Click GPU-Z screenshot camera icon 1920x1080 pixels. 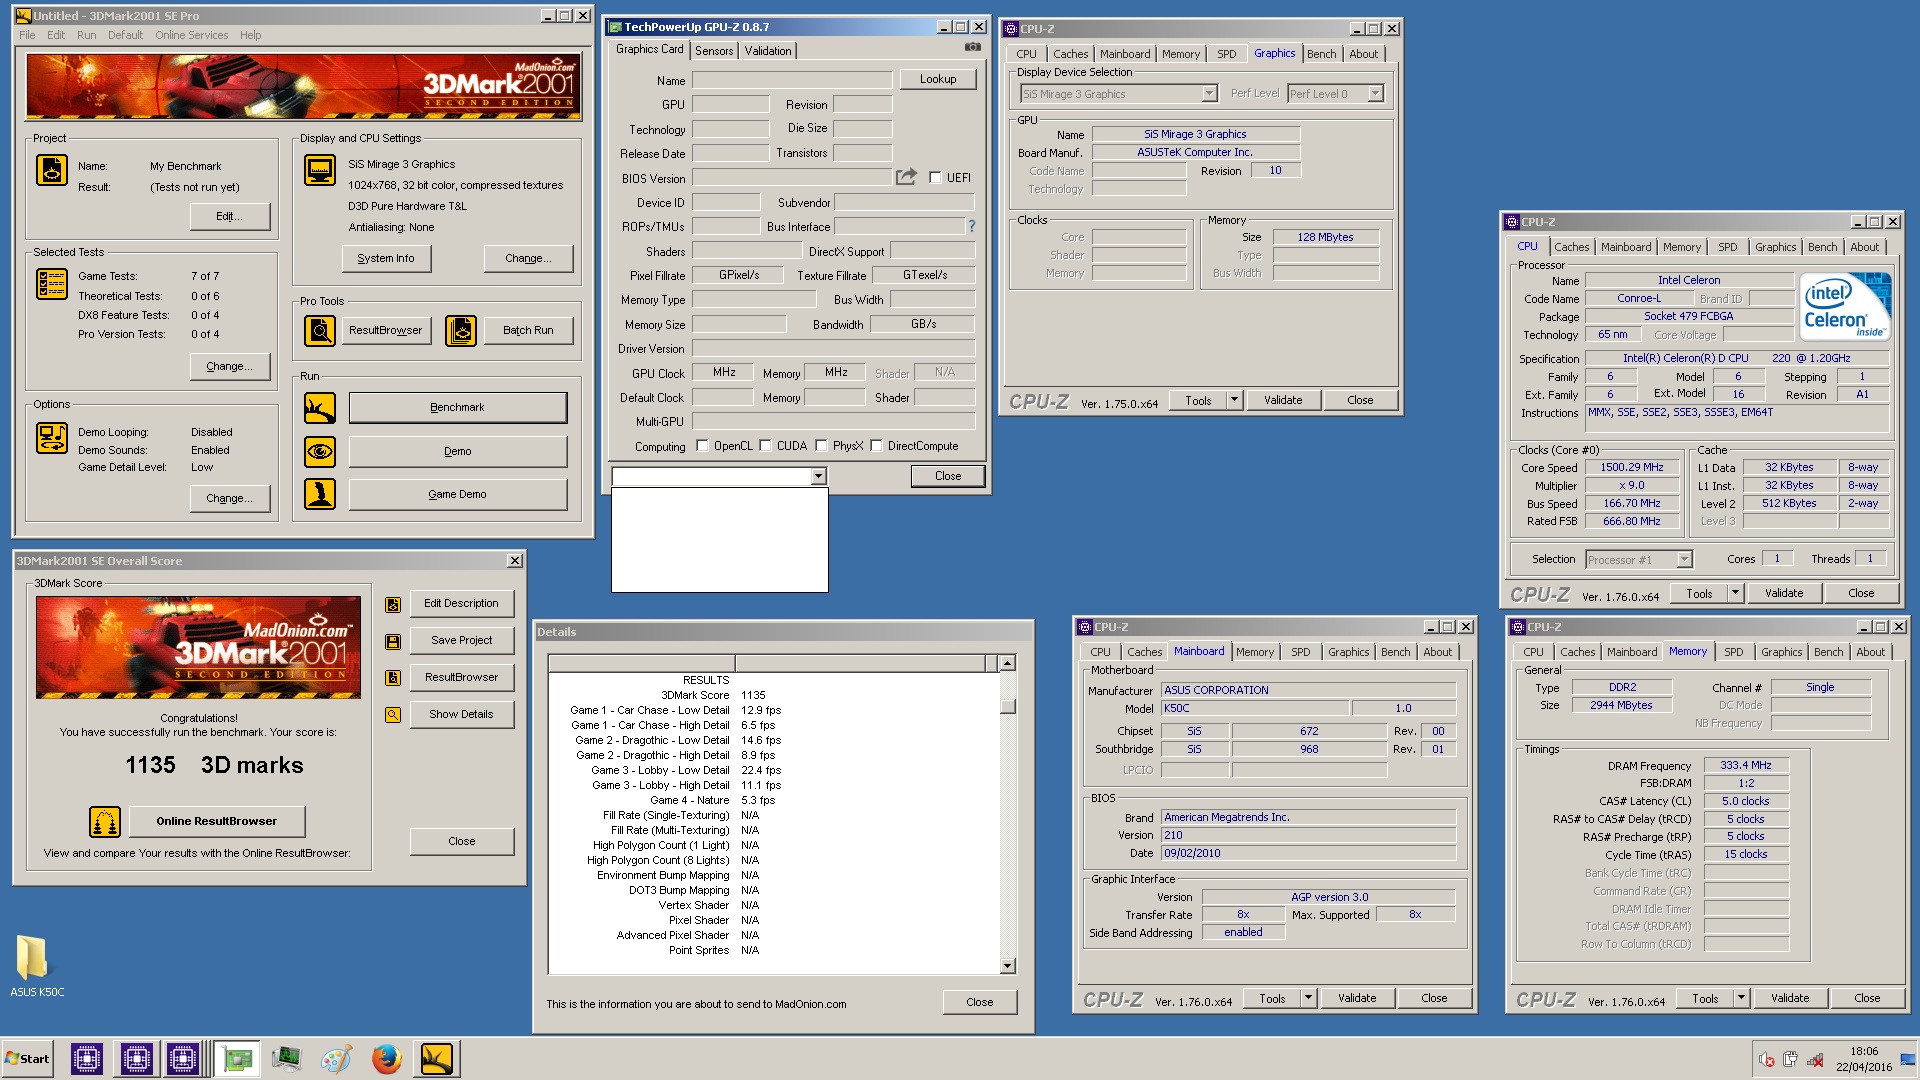972,47
